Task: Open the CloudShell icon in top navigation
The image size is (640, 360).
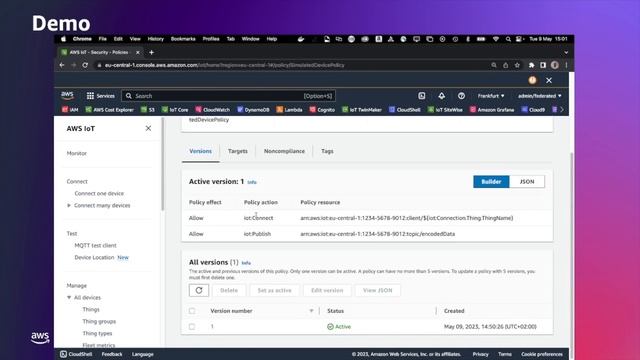Action: (422, 96)
